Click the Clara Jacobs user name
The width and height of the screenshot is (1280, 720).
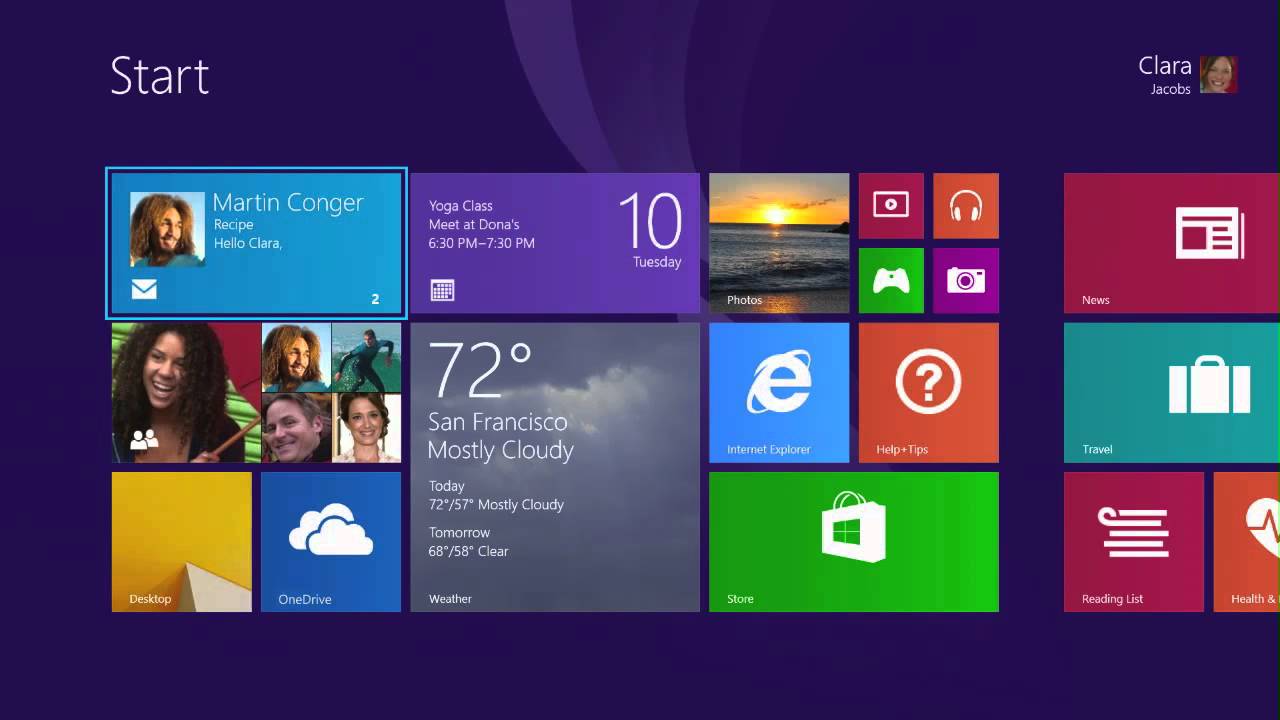(x=1165, y=75)
